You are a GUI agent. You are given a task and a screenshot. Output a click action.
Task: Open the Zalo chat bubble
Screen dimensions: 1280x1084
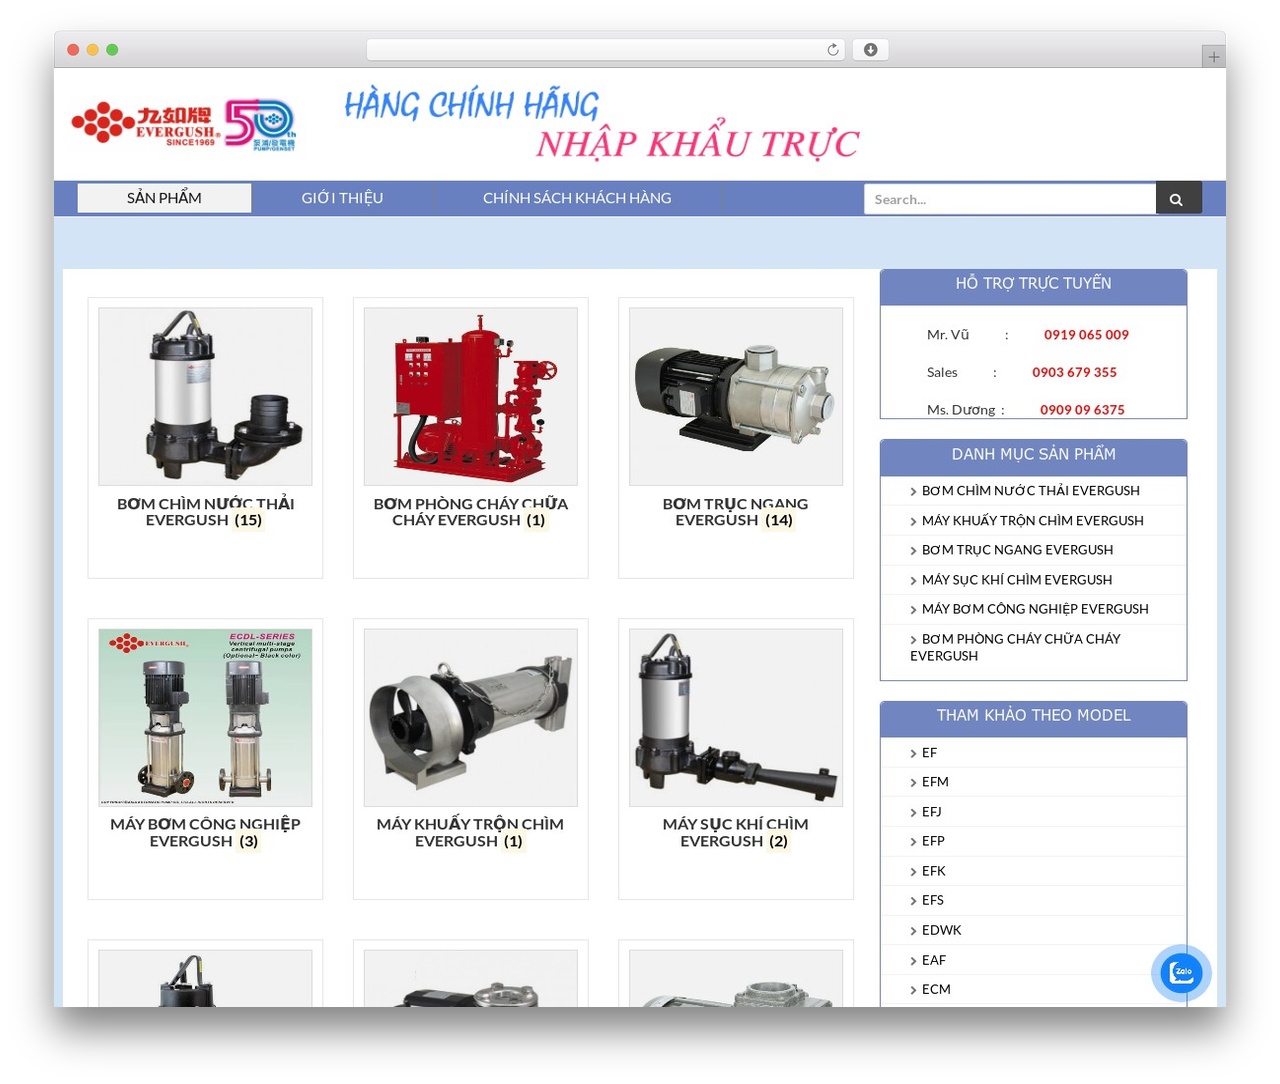(1181, 972)
